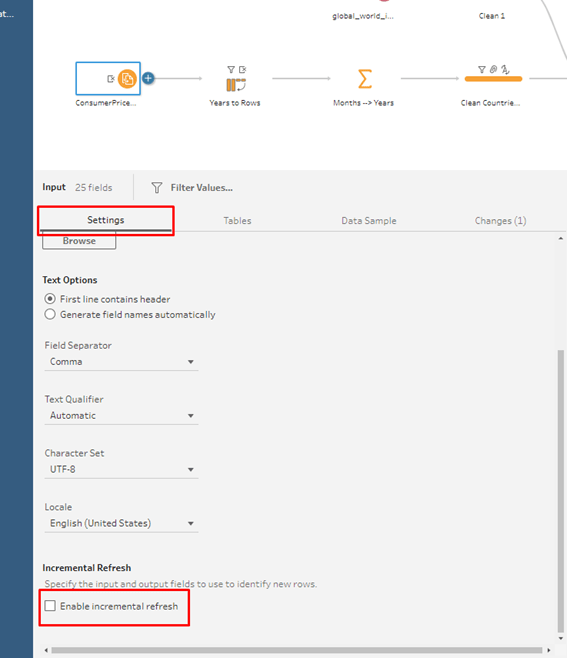Click the funnel icon beside Filter Values
The width and height of the screenshot is (567, 658).
pos(157,188)
